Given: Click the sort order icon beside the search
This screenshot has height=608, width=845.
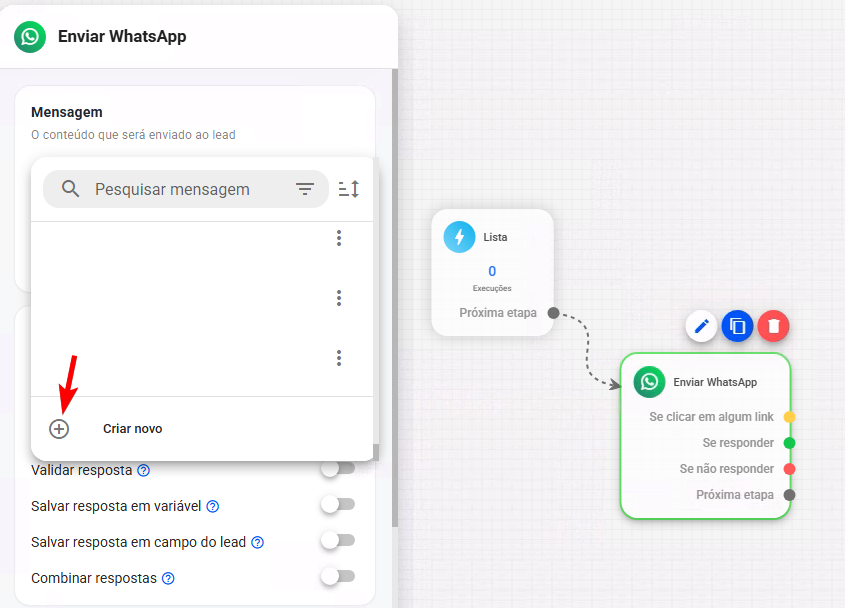Looking at the screenshot, I should pyautogui.click(x=349, y=189).
